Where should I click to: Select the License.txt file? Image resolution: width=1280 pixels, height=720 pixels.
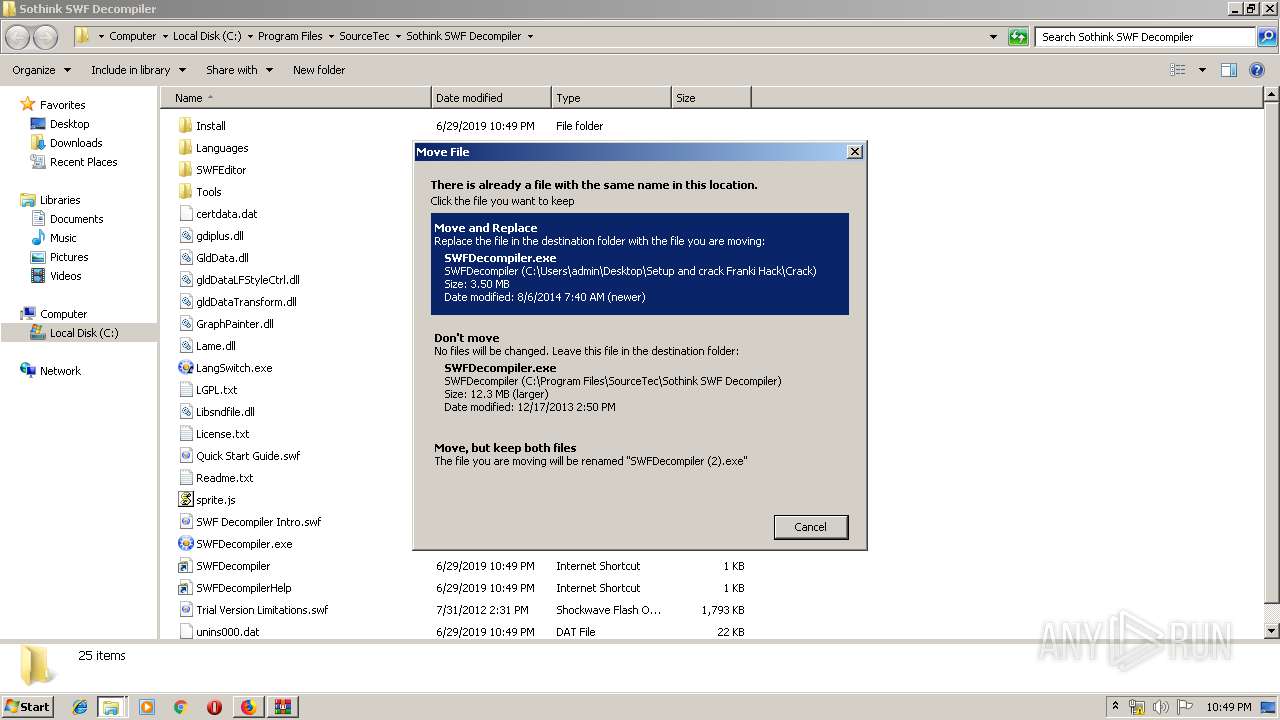[x=222, y=434]
